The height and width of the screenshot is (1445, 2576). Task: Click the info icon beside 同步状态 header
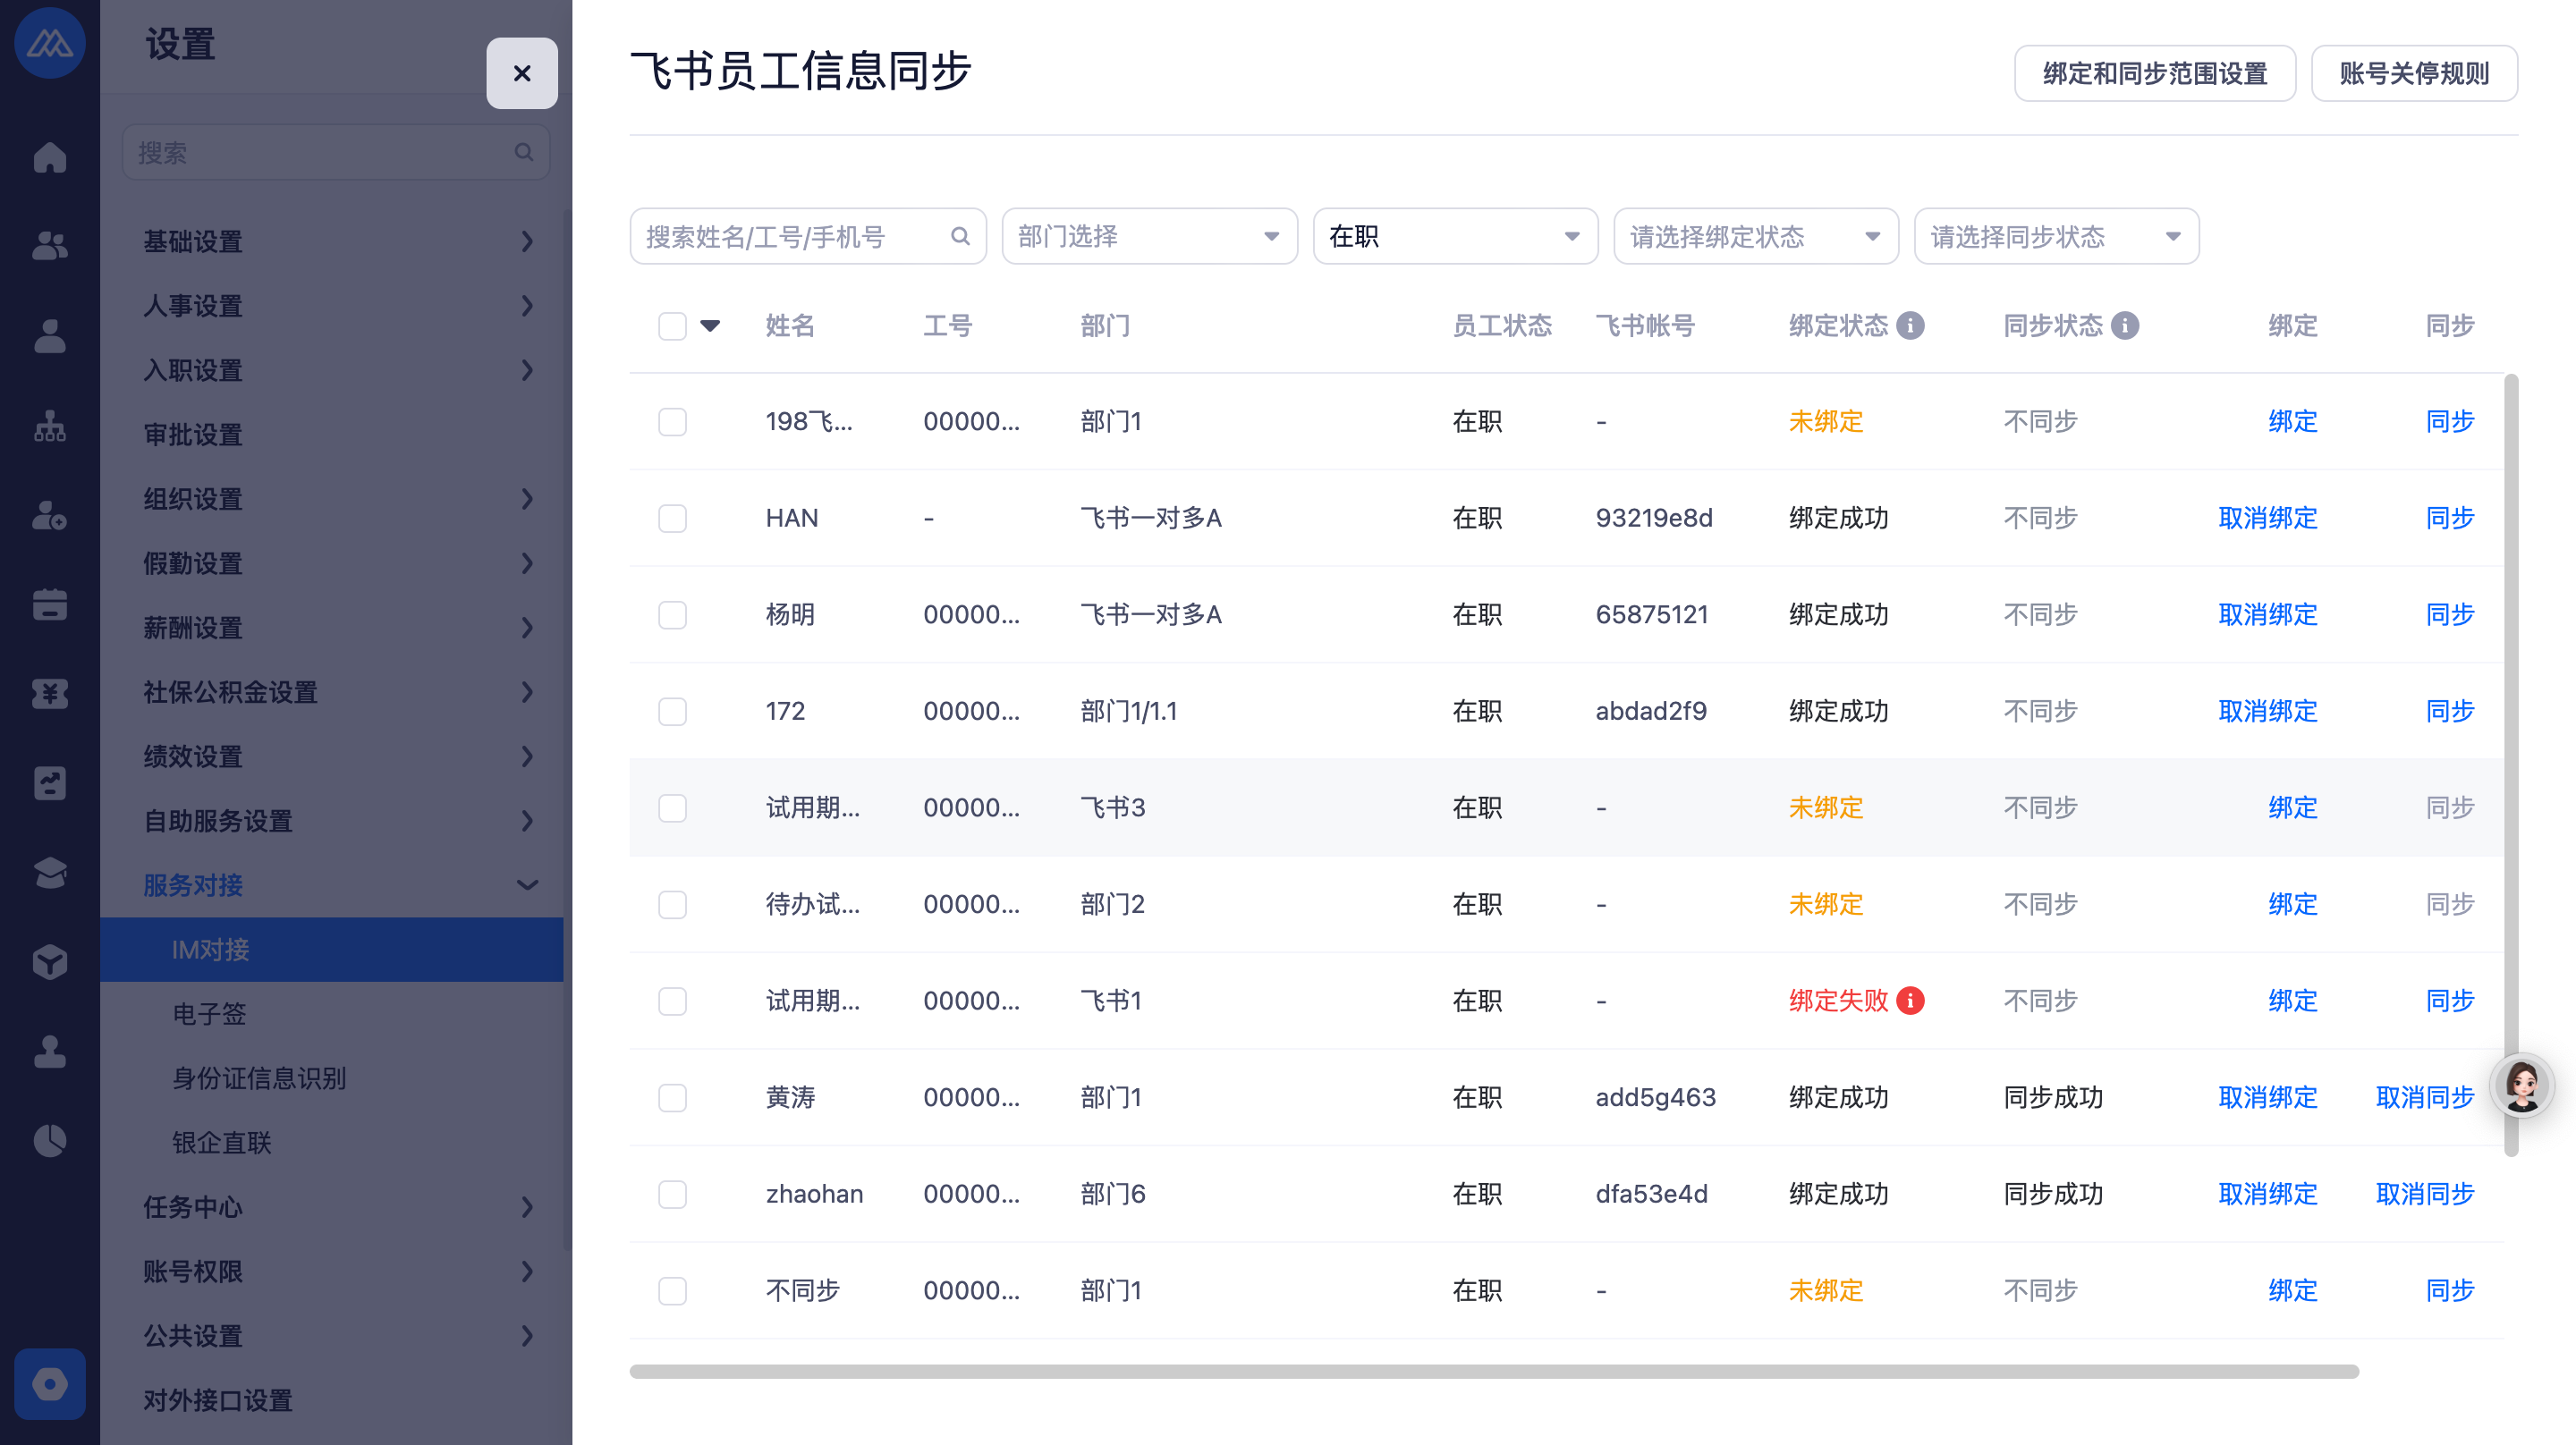point(2125,326)
